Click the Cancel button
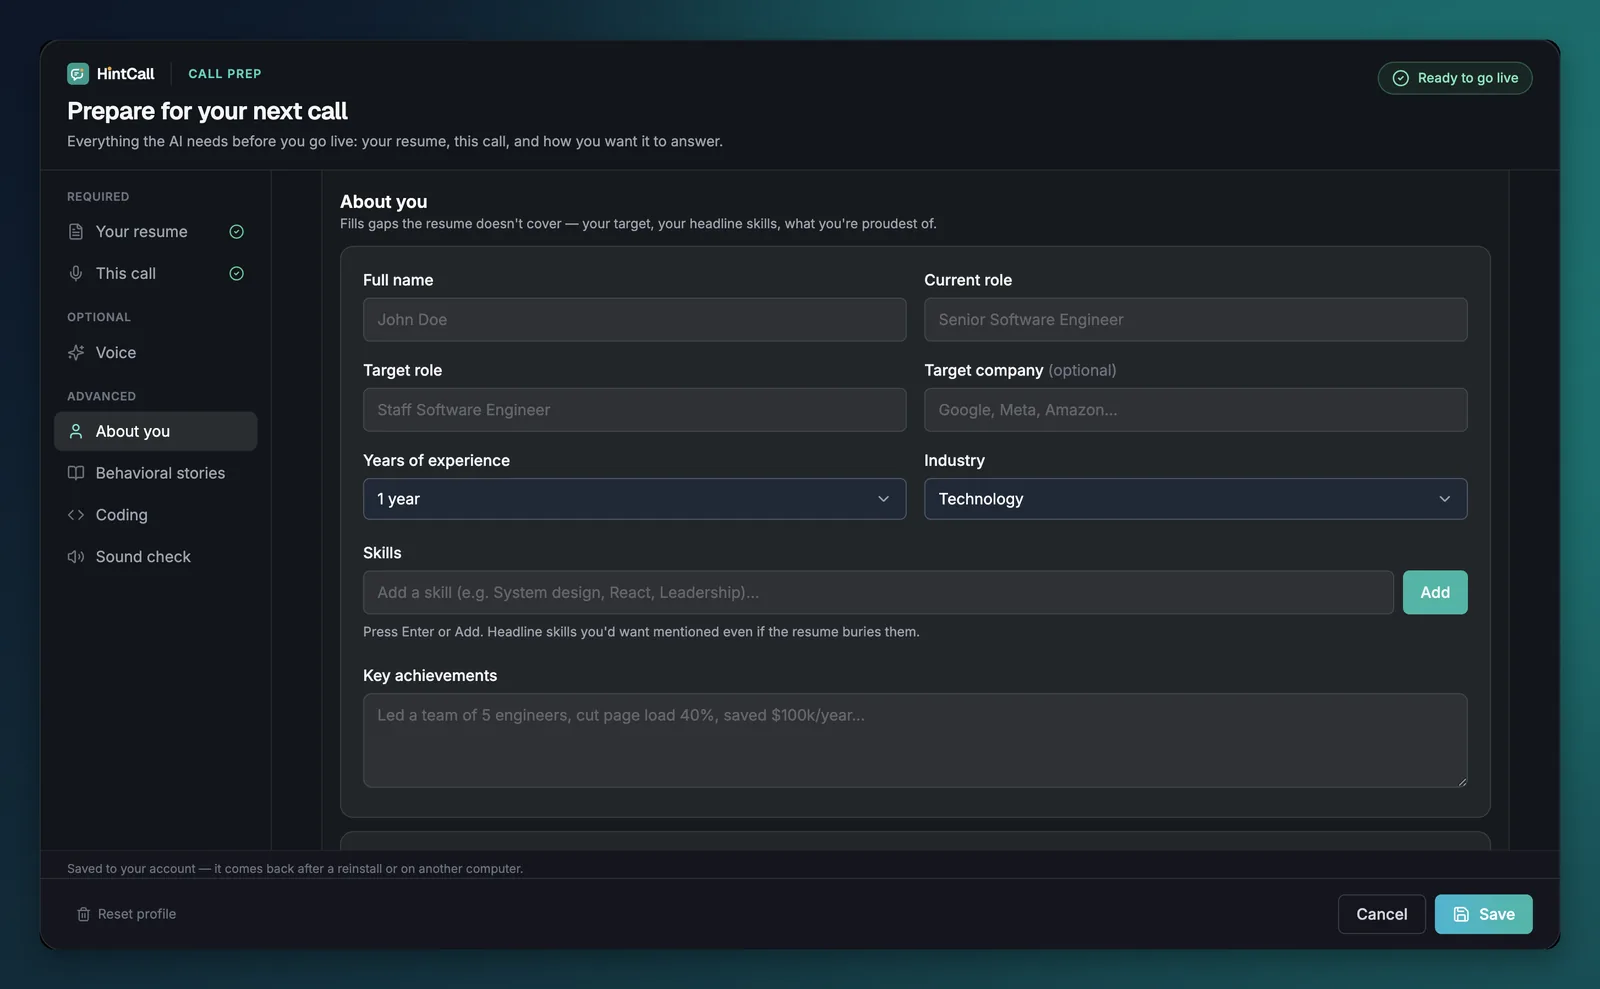 (1382, 915)
